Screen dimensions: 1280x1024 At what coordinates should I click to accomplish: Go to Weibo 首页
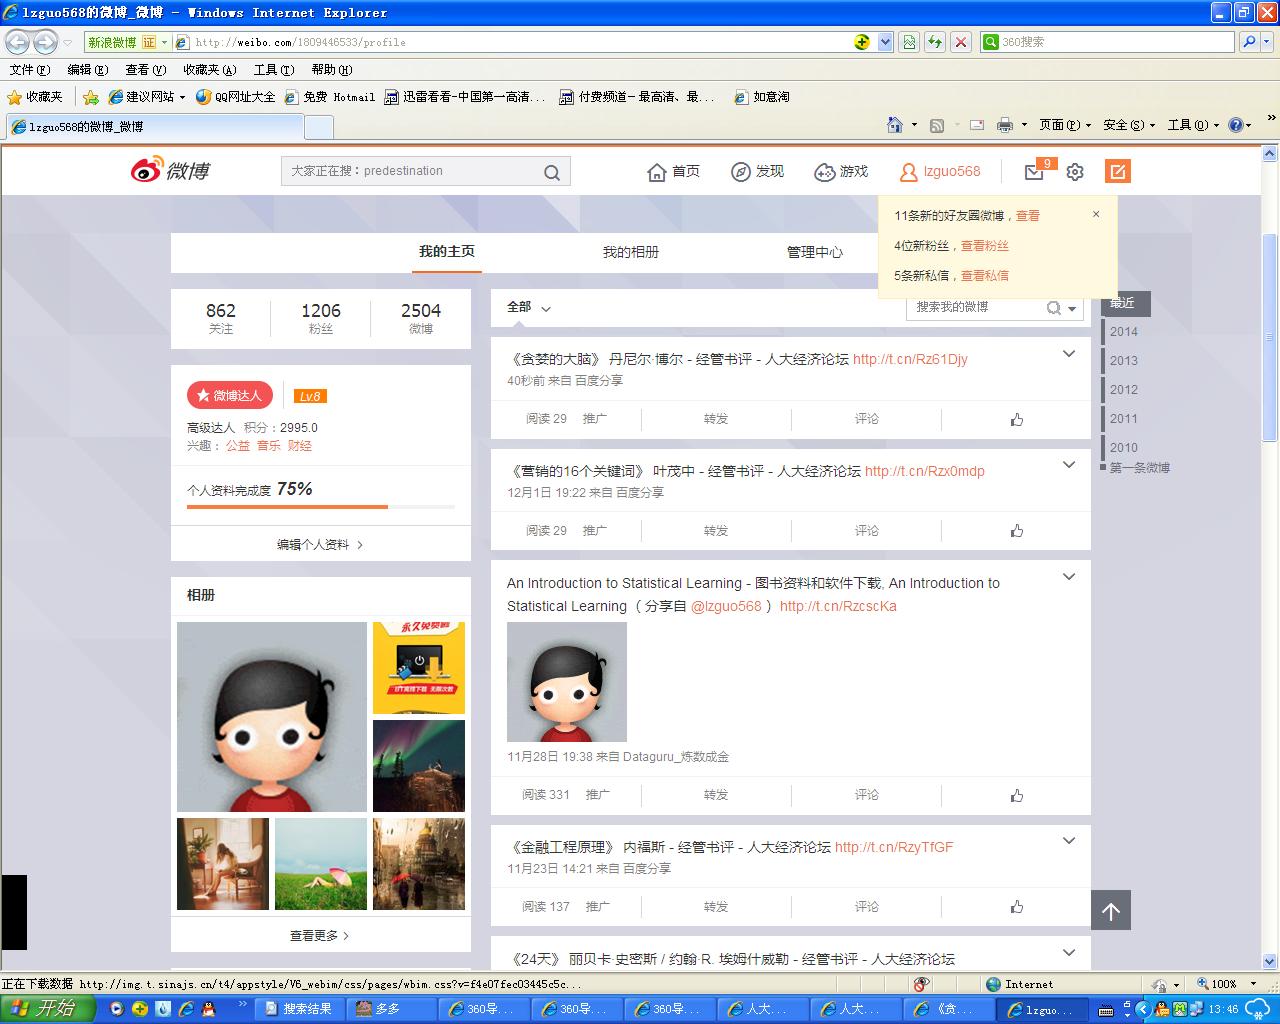pyautogui.click(x=674, y=172)
